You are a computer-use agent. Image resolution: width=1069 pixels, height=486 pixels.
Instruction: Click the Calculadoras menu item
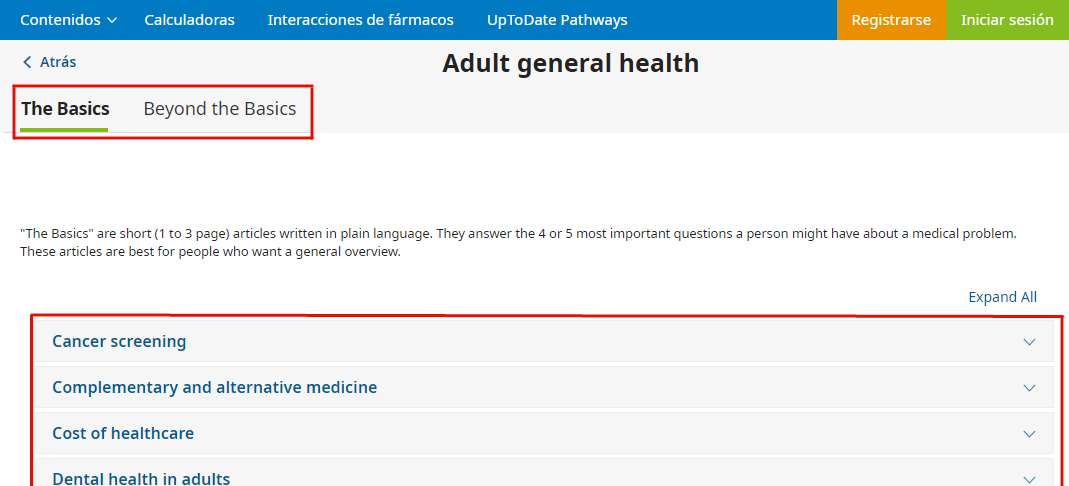point(189,20)
